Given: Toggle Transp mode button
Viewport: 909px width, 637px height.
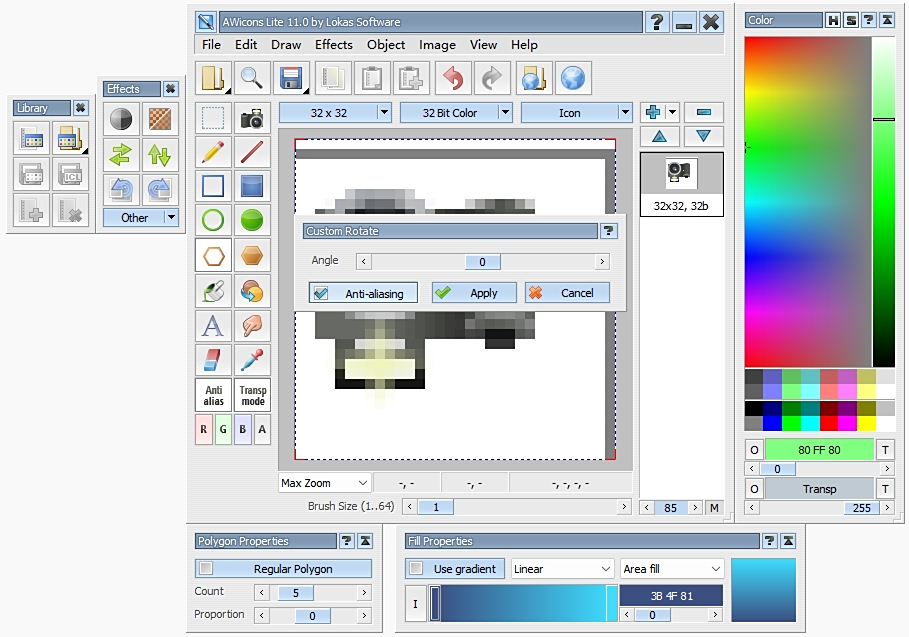Looking at the screenshot, I should 253,395.
